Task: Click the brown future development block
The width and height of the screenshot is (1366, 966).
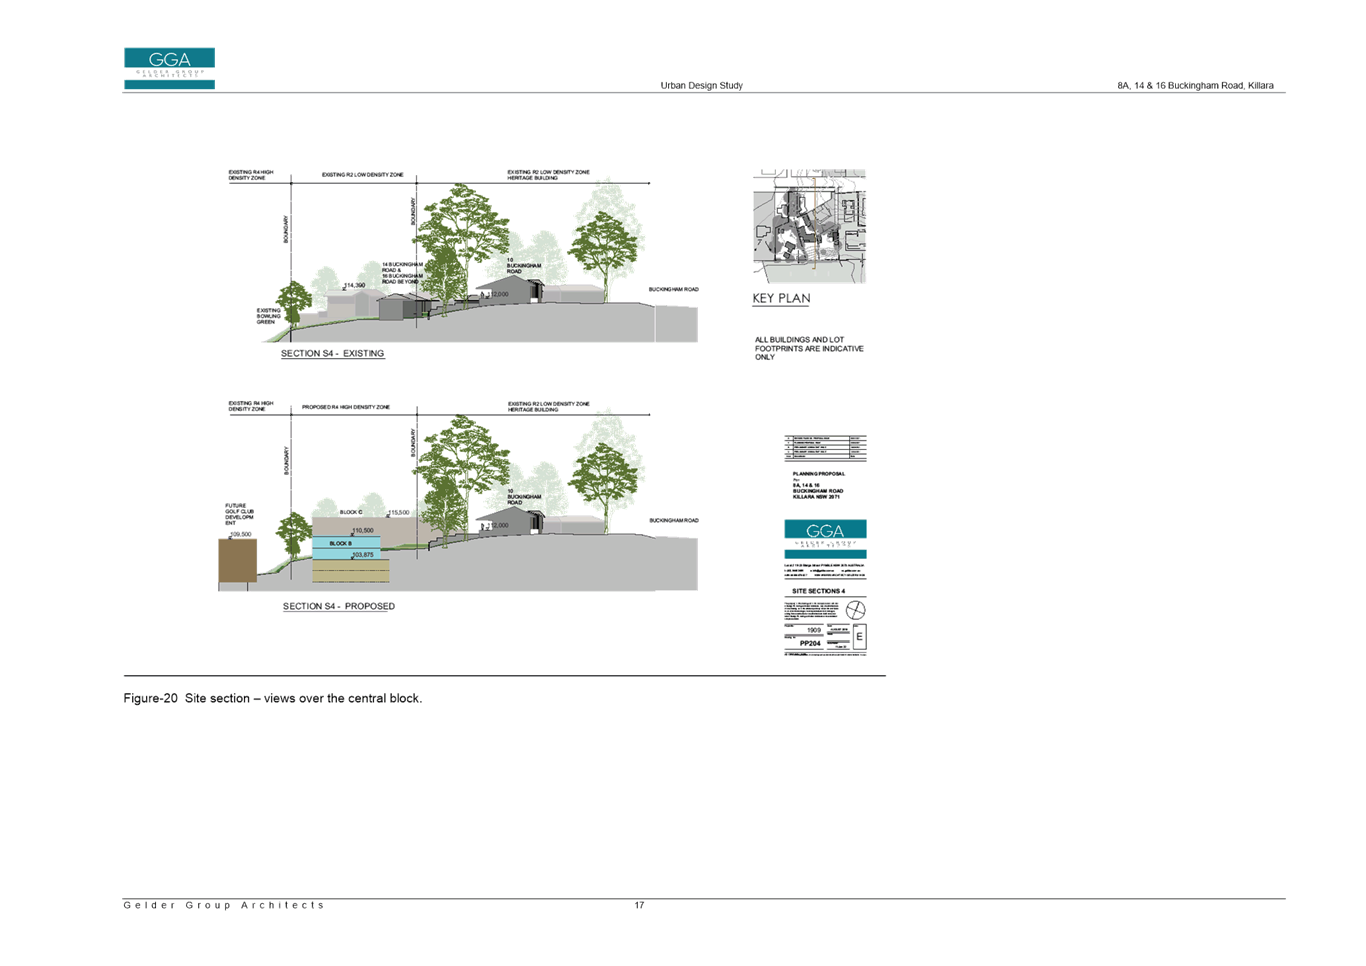Action: [x=238, y=563]
